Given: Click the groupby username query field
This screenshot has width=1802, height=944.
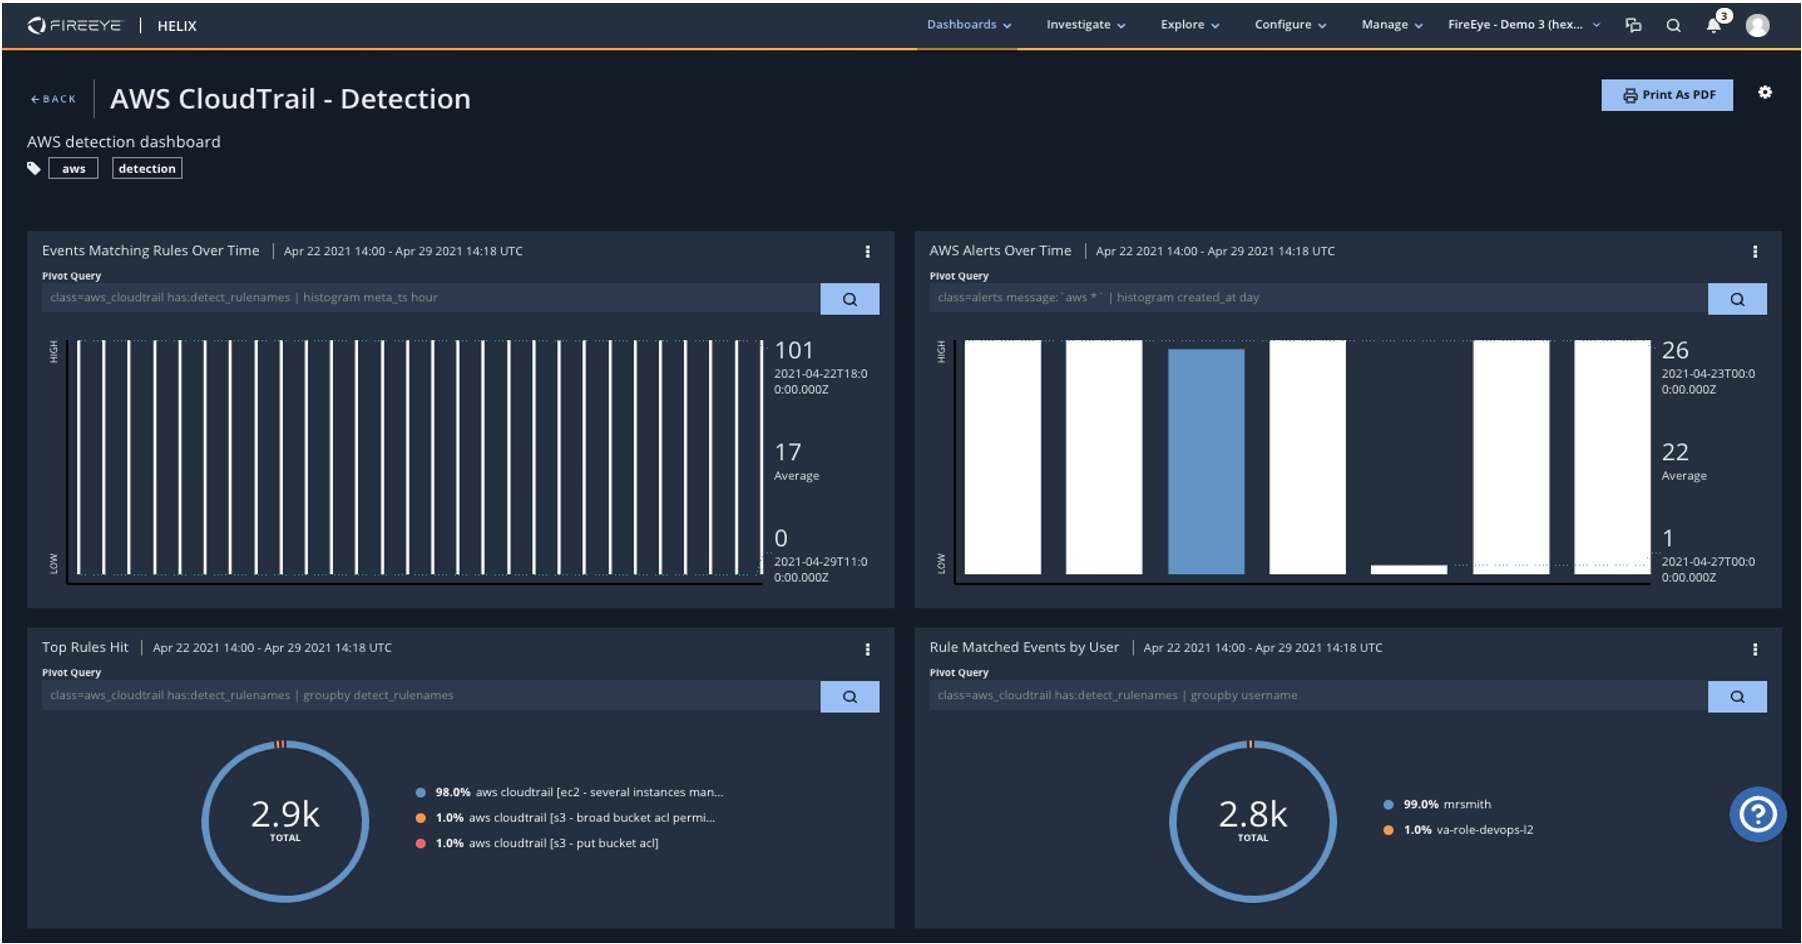Looking at the screenshot, I should pyautogui.click(x=1318, y=696).
